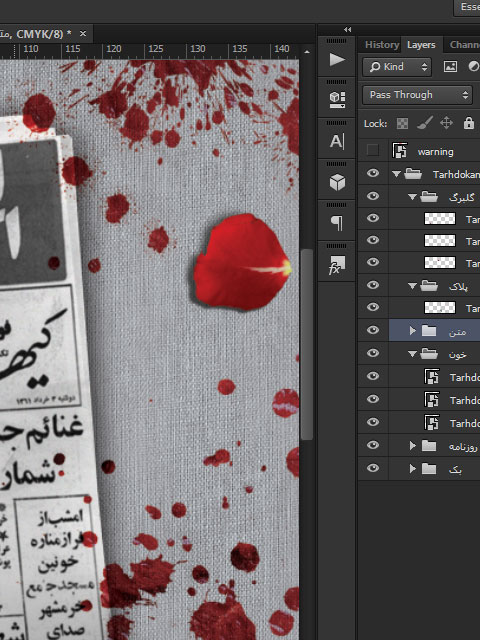Open the Styles panel fx icon
Viewport: 480px width, 640px height.
[337, 265]
